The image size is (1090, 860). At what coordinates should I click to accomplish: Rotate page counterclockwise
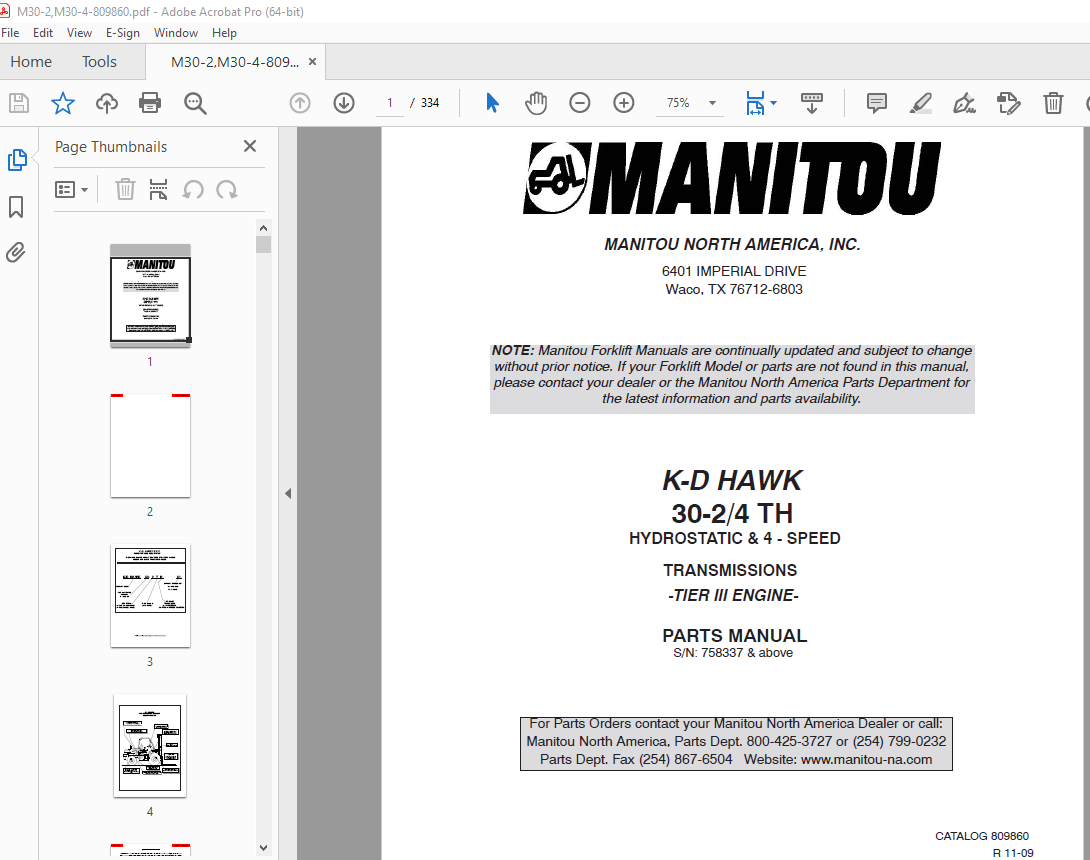click(x=193, y=190)
